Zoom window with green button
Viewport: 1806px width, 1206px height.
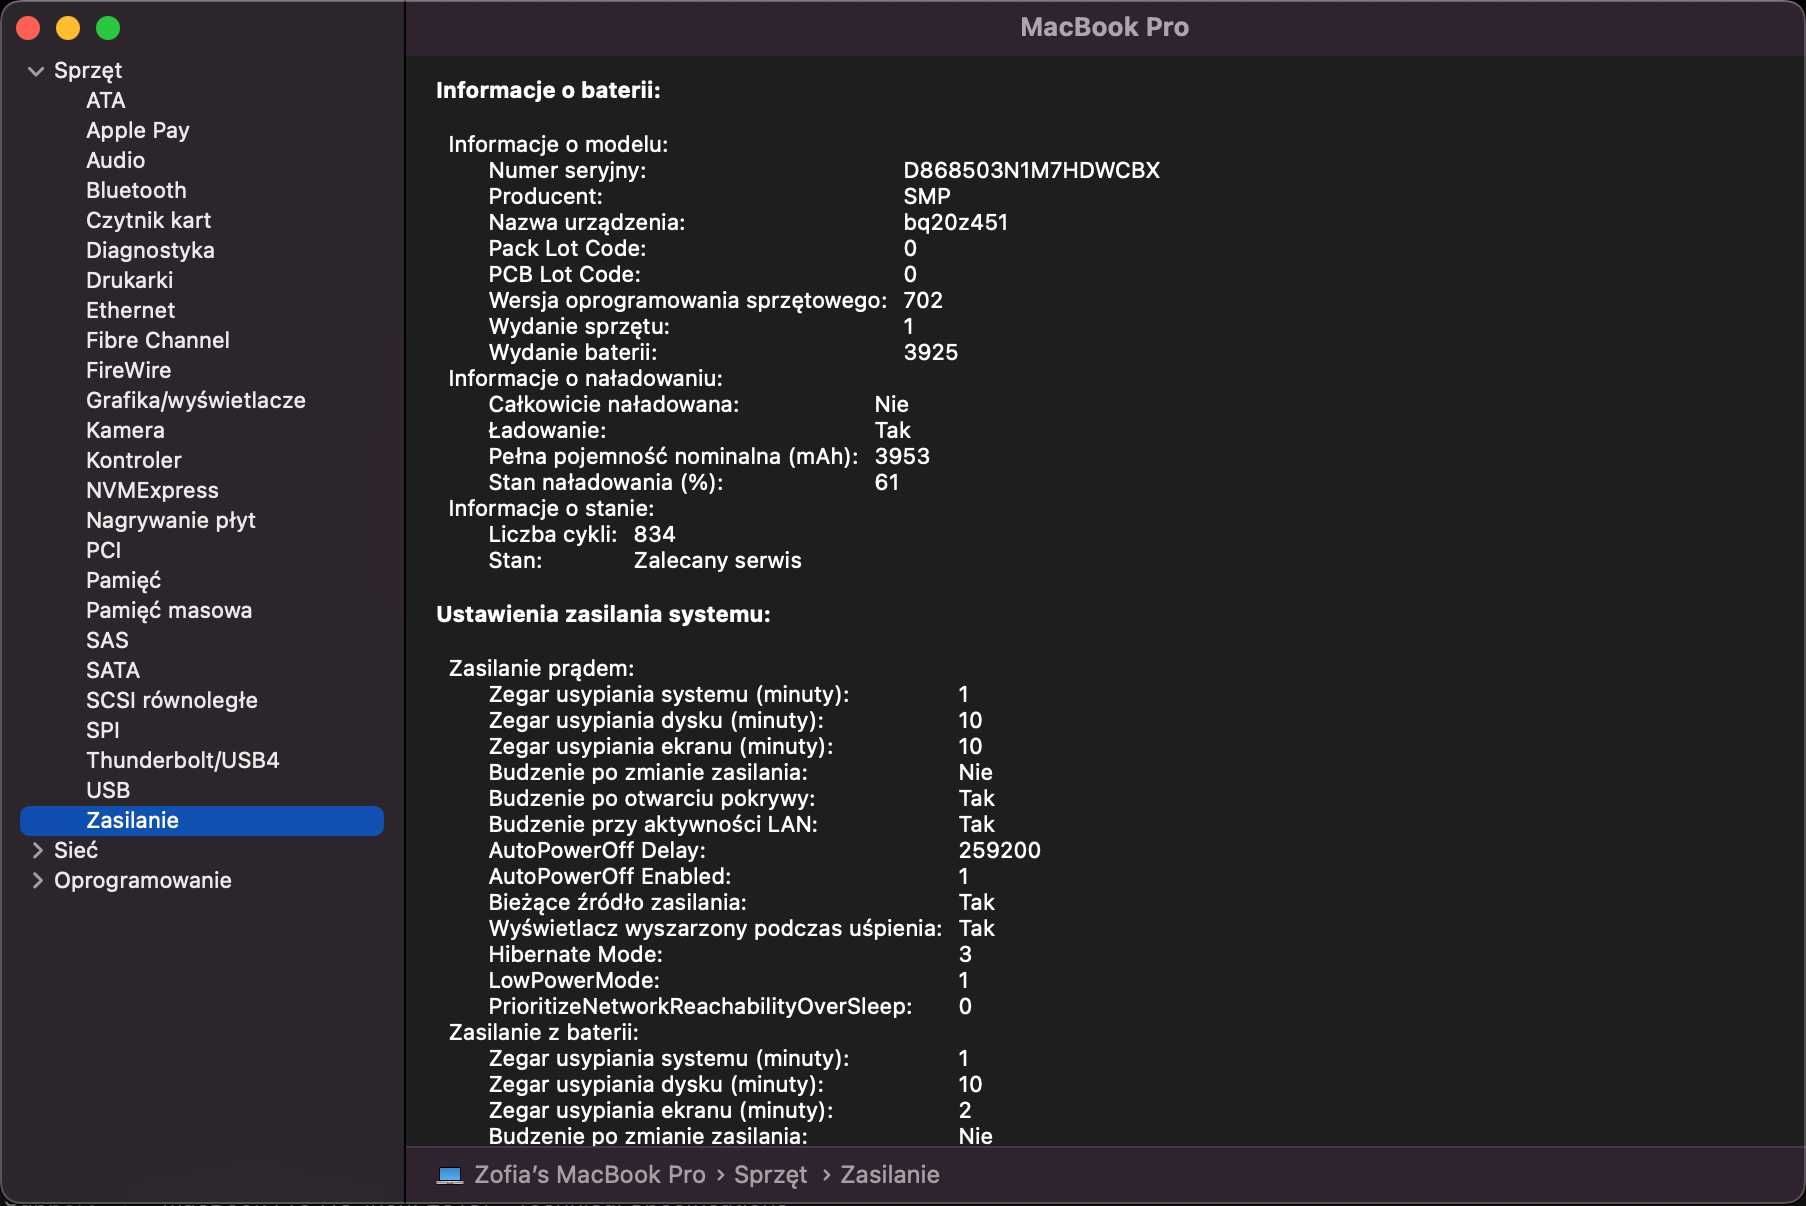click(x=108, y=29)
